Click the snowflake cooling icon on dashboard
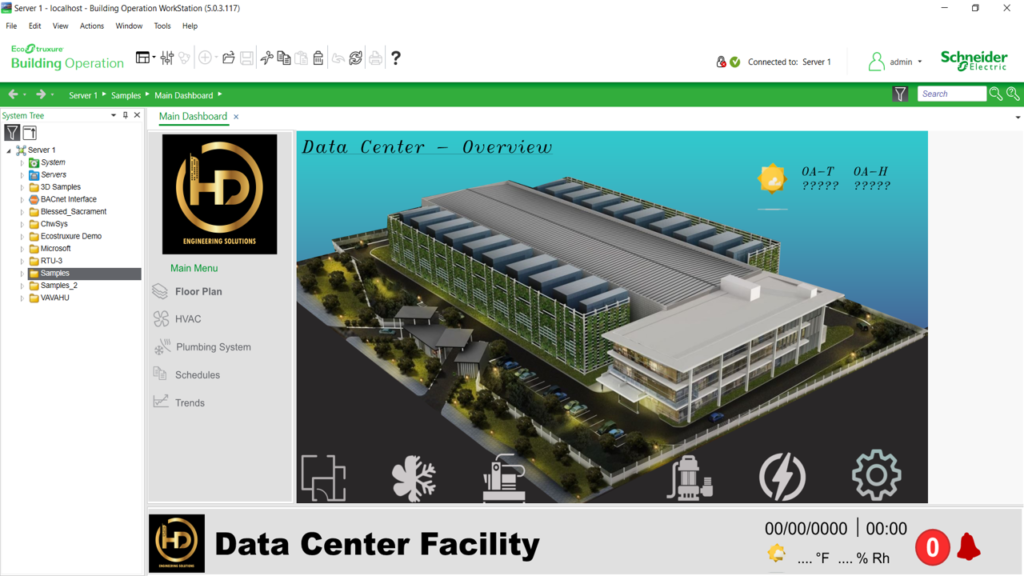 pos(413,476)
